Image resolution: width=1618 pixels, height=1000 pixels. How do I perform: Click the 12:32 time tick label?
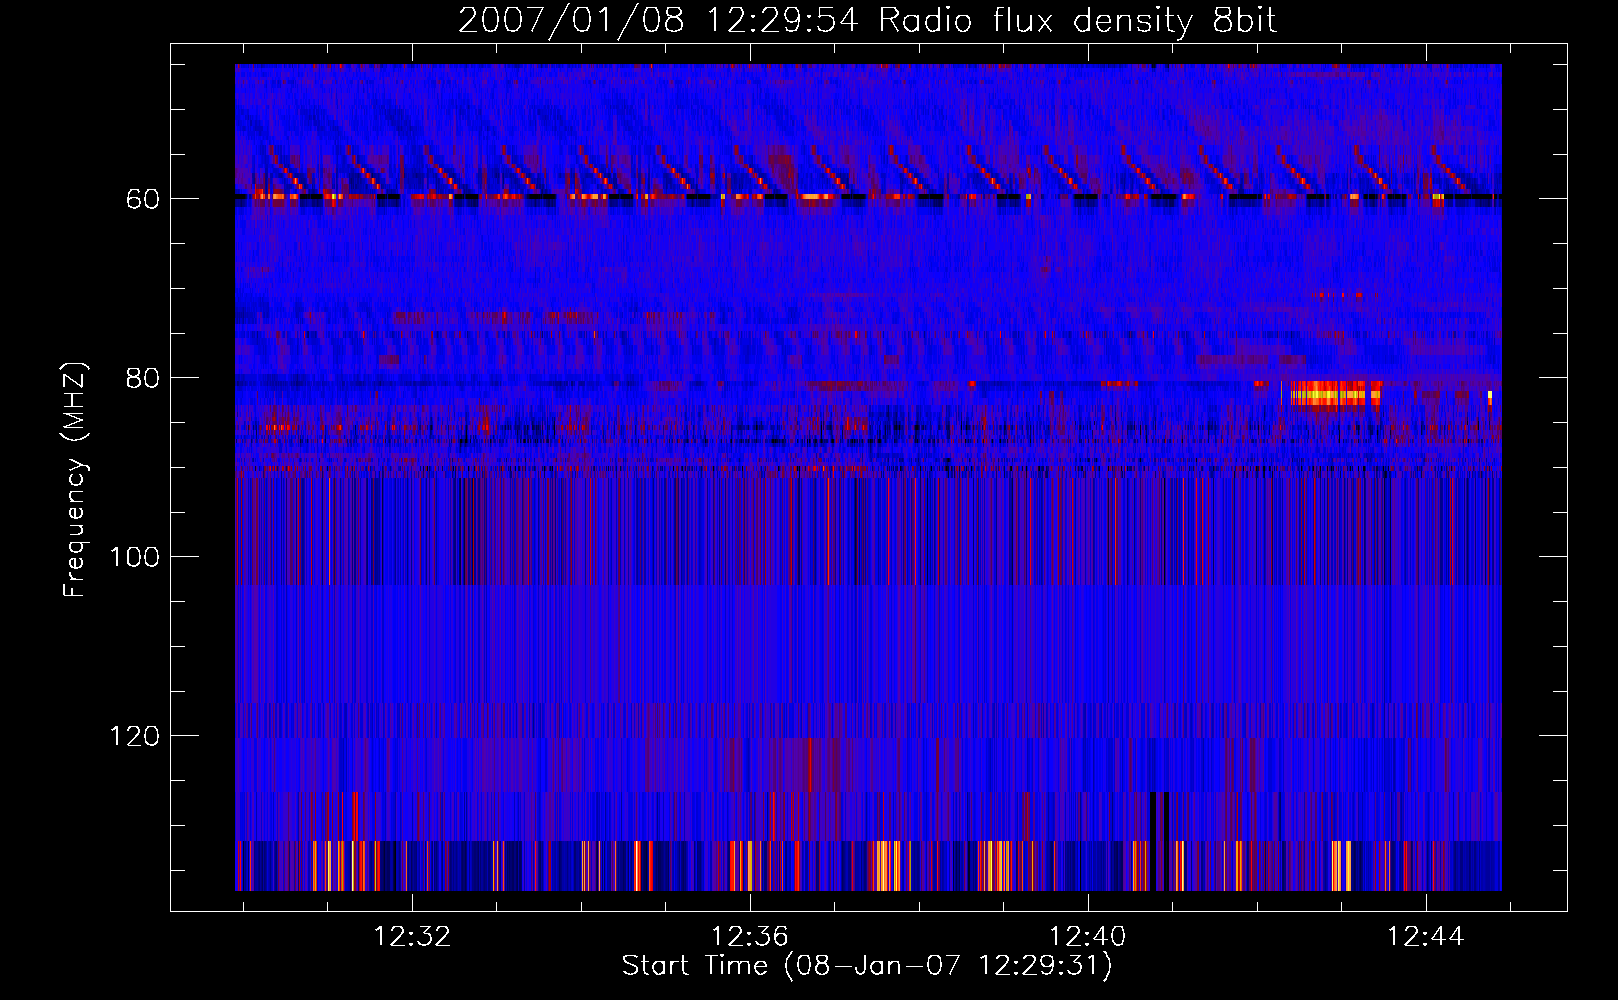[412, 936]
